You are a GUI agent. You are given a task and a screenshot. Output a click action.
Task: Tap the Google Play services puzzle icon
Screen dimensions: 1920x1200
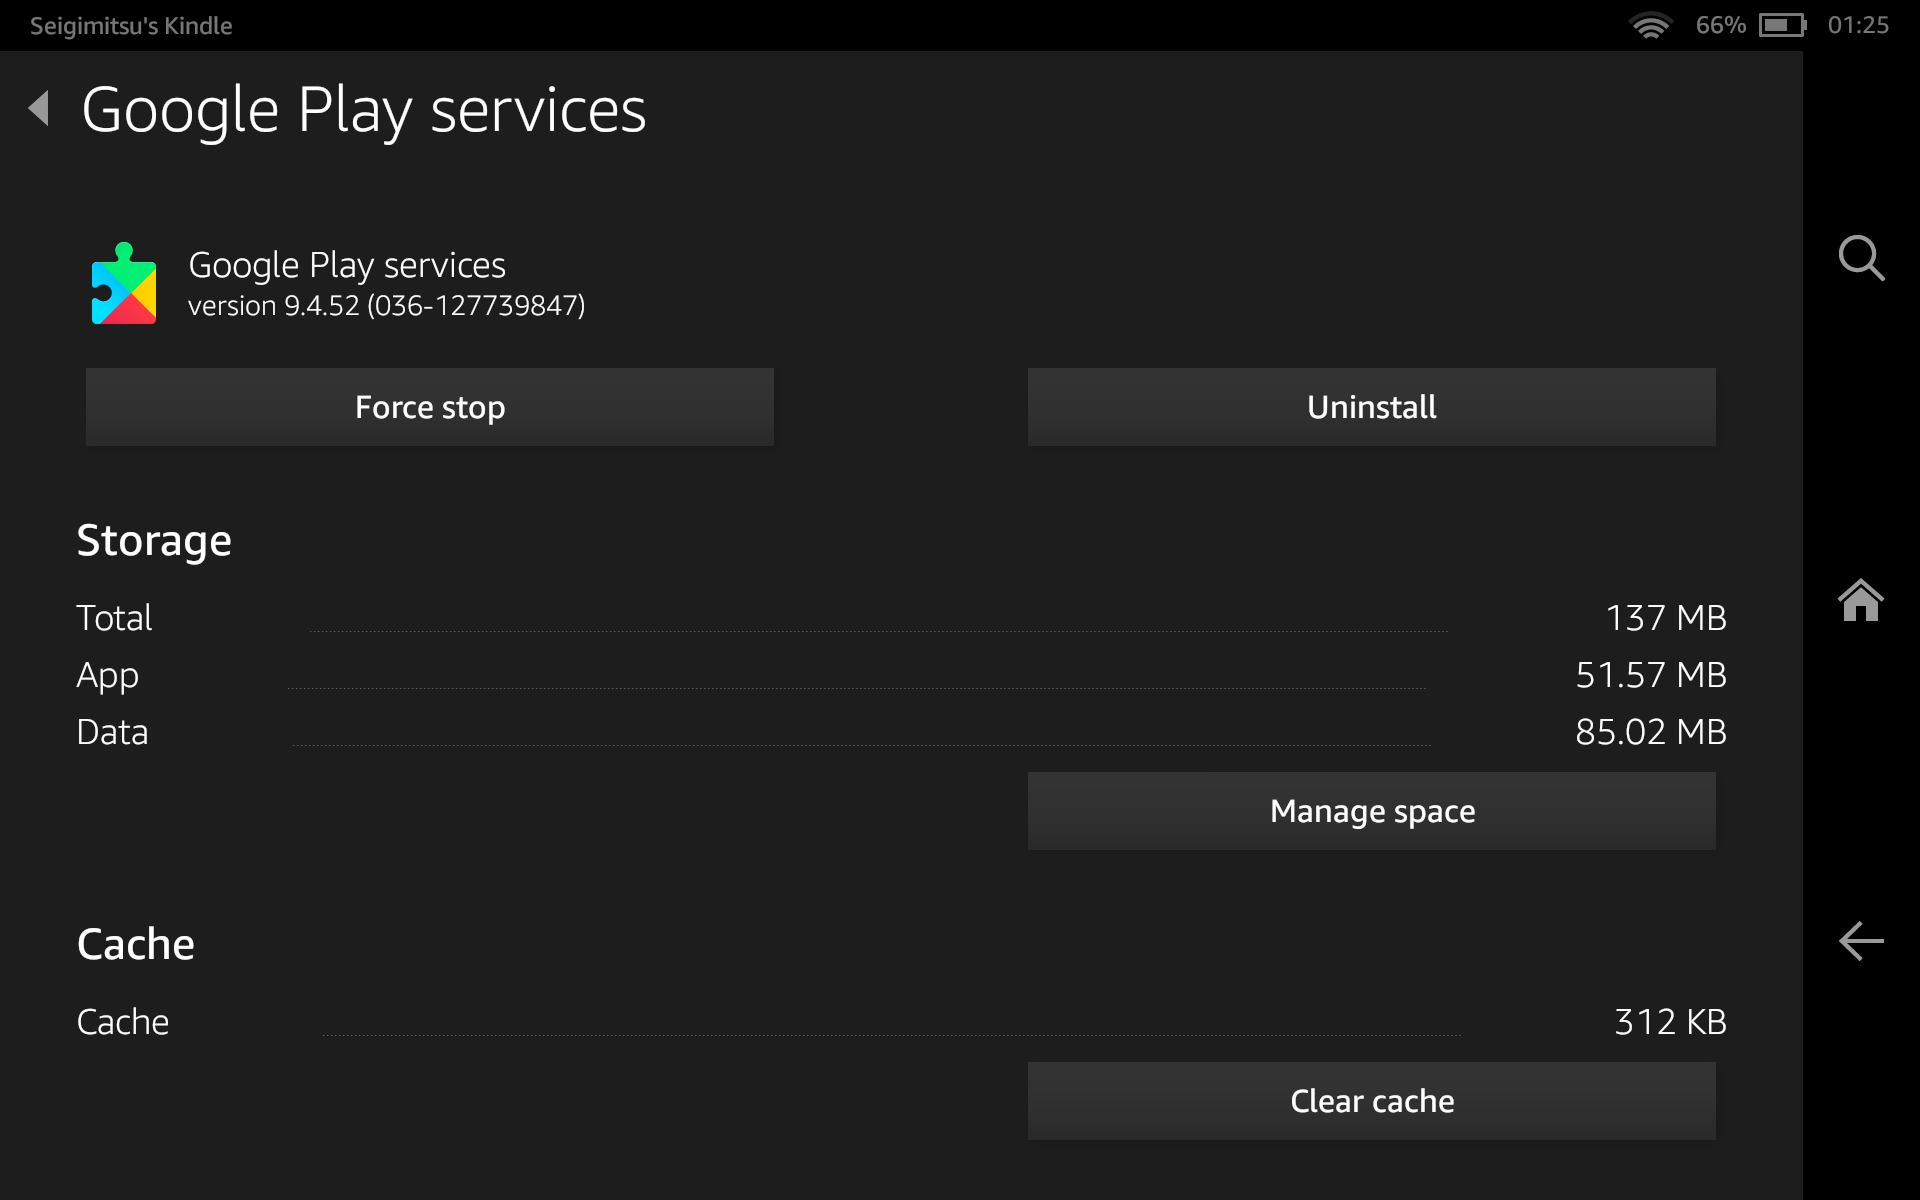[124, 284]
